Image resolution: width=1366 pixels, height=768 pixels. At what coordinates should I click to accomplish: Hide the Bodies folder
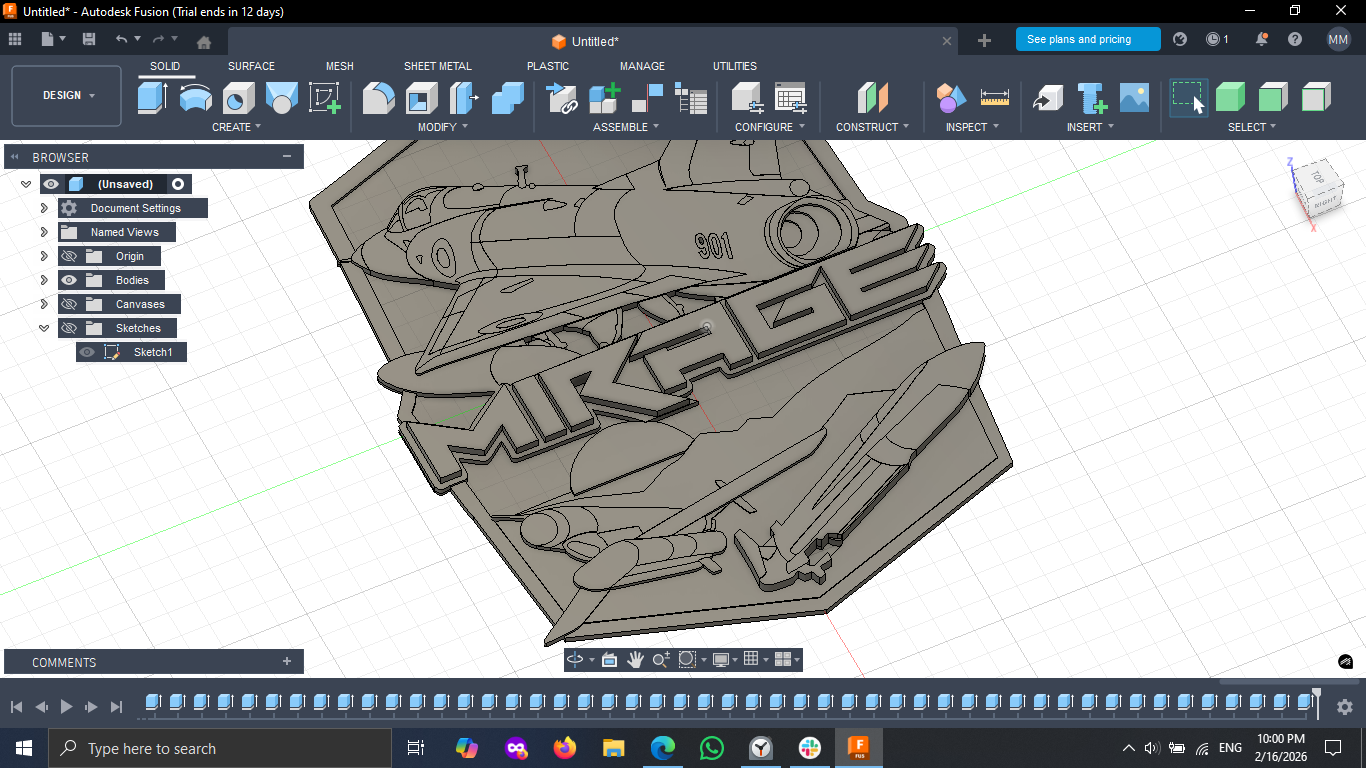(x=69, y=280)
